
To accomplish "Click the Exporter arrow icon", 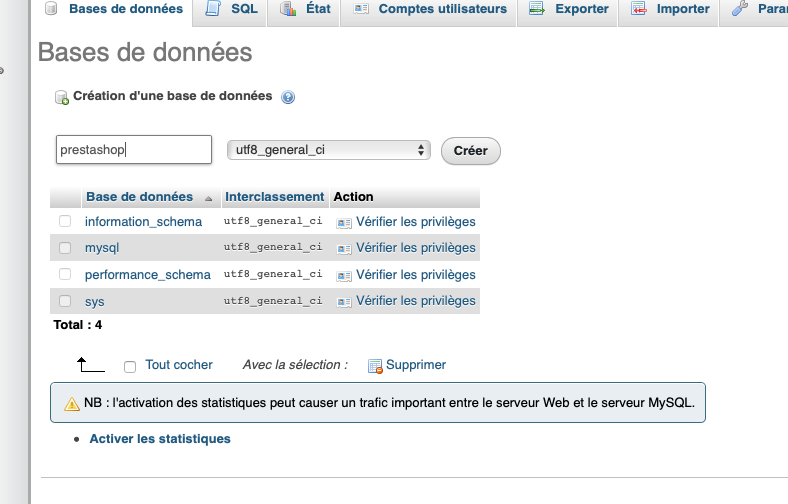I will 537,9.
